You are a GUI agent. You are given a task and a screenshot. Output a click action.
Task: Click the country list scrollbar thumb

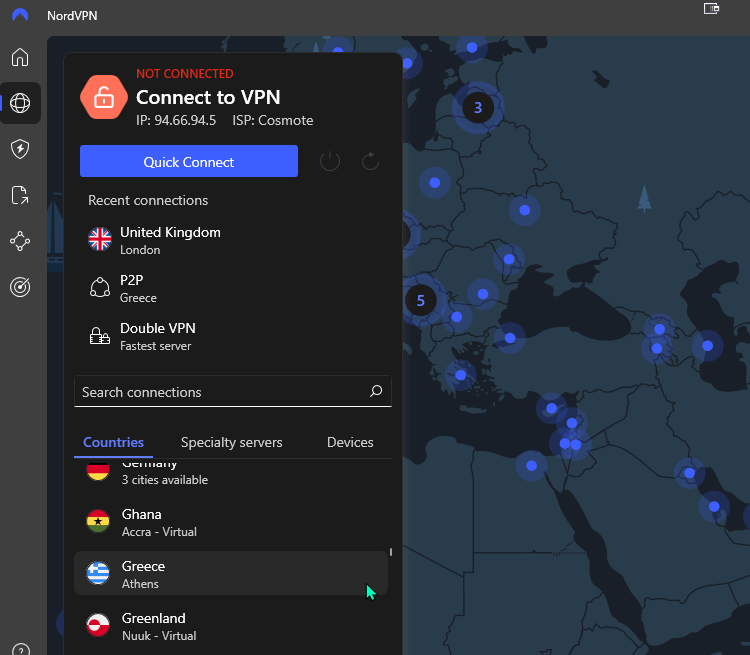tap(391, 552)
